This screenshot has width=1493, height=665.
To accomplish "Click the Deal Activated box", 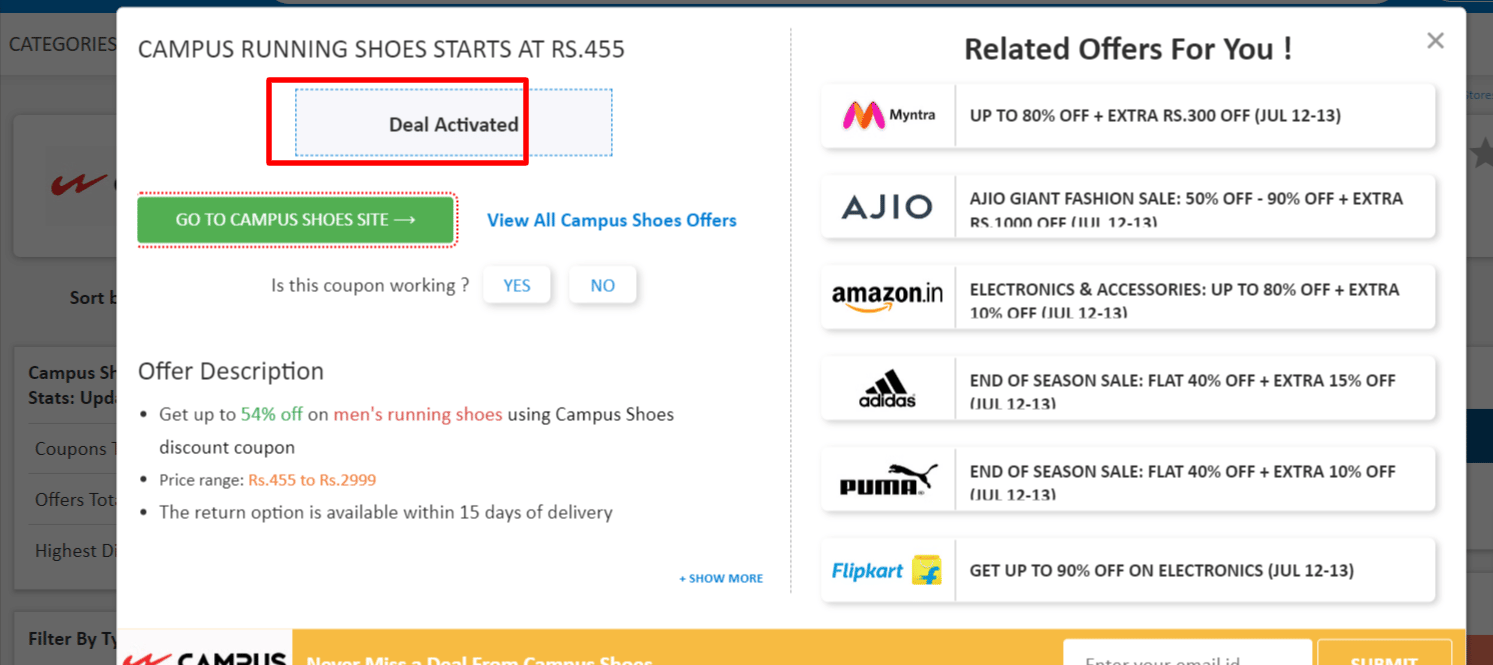I will coord(453,124).
